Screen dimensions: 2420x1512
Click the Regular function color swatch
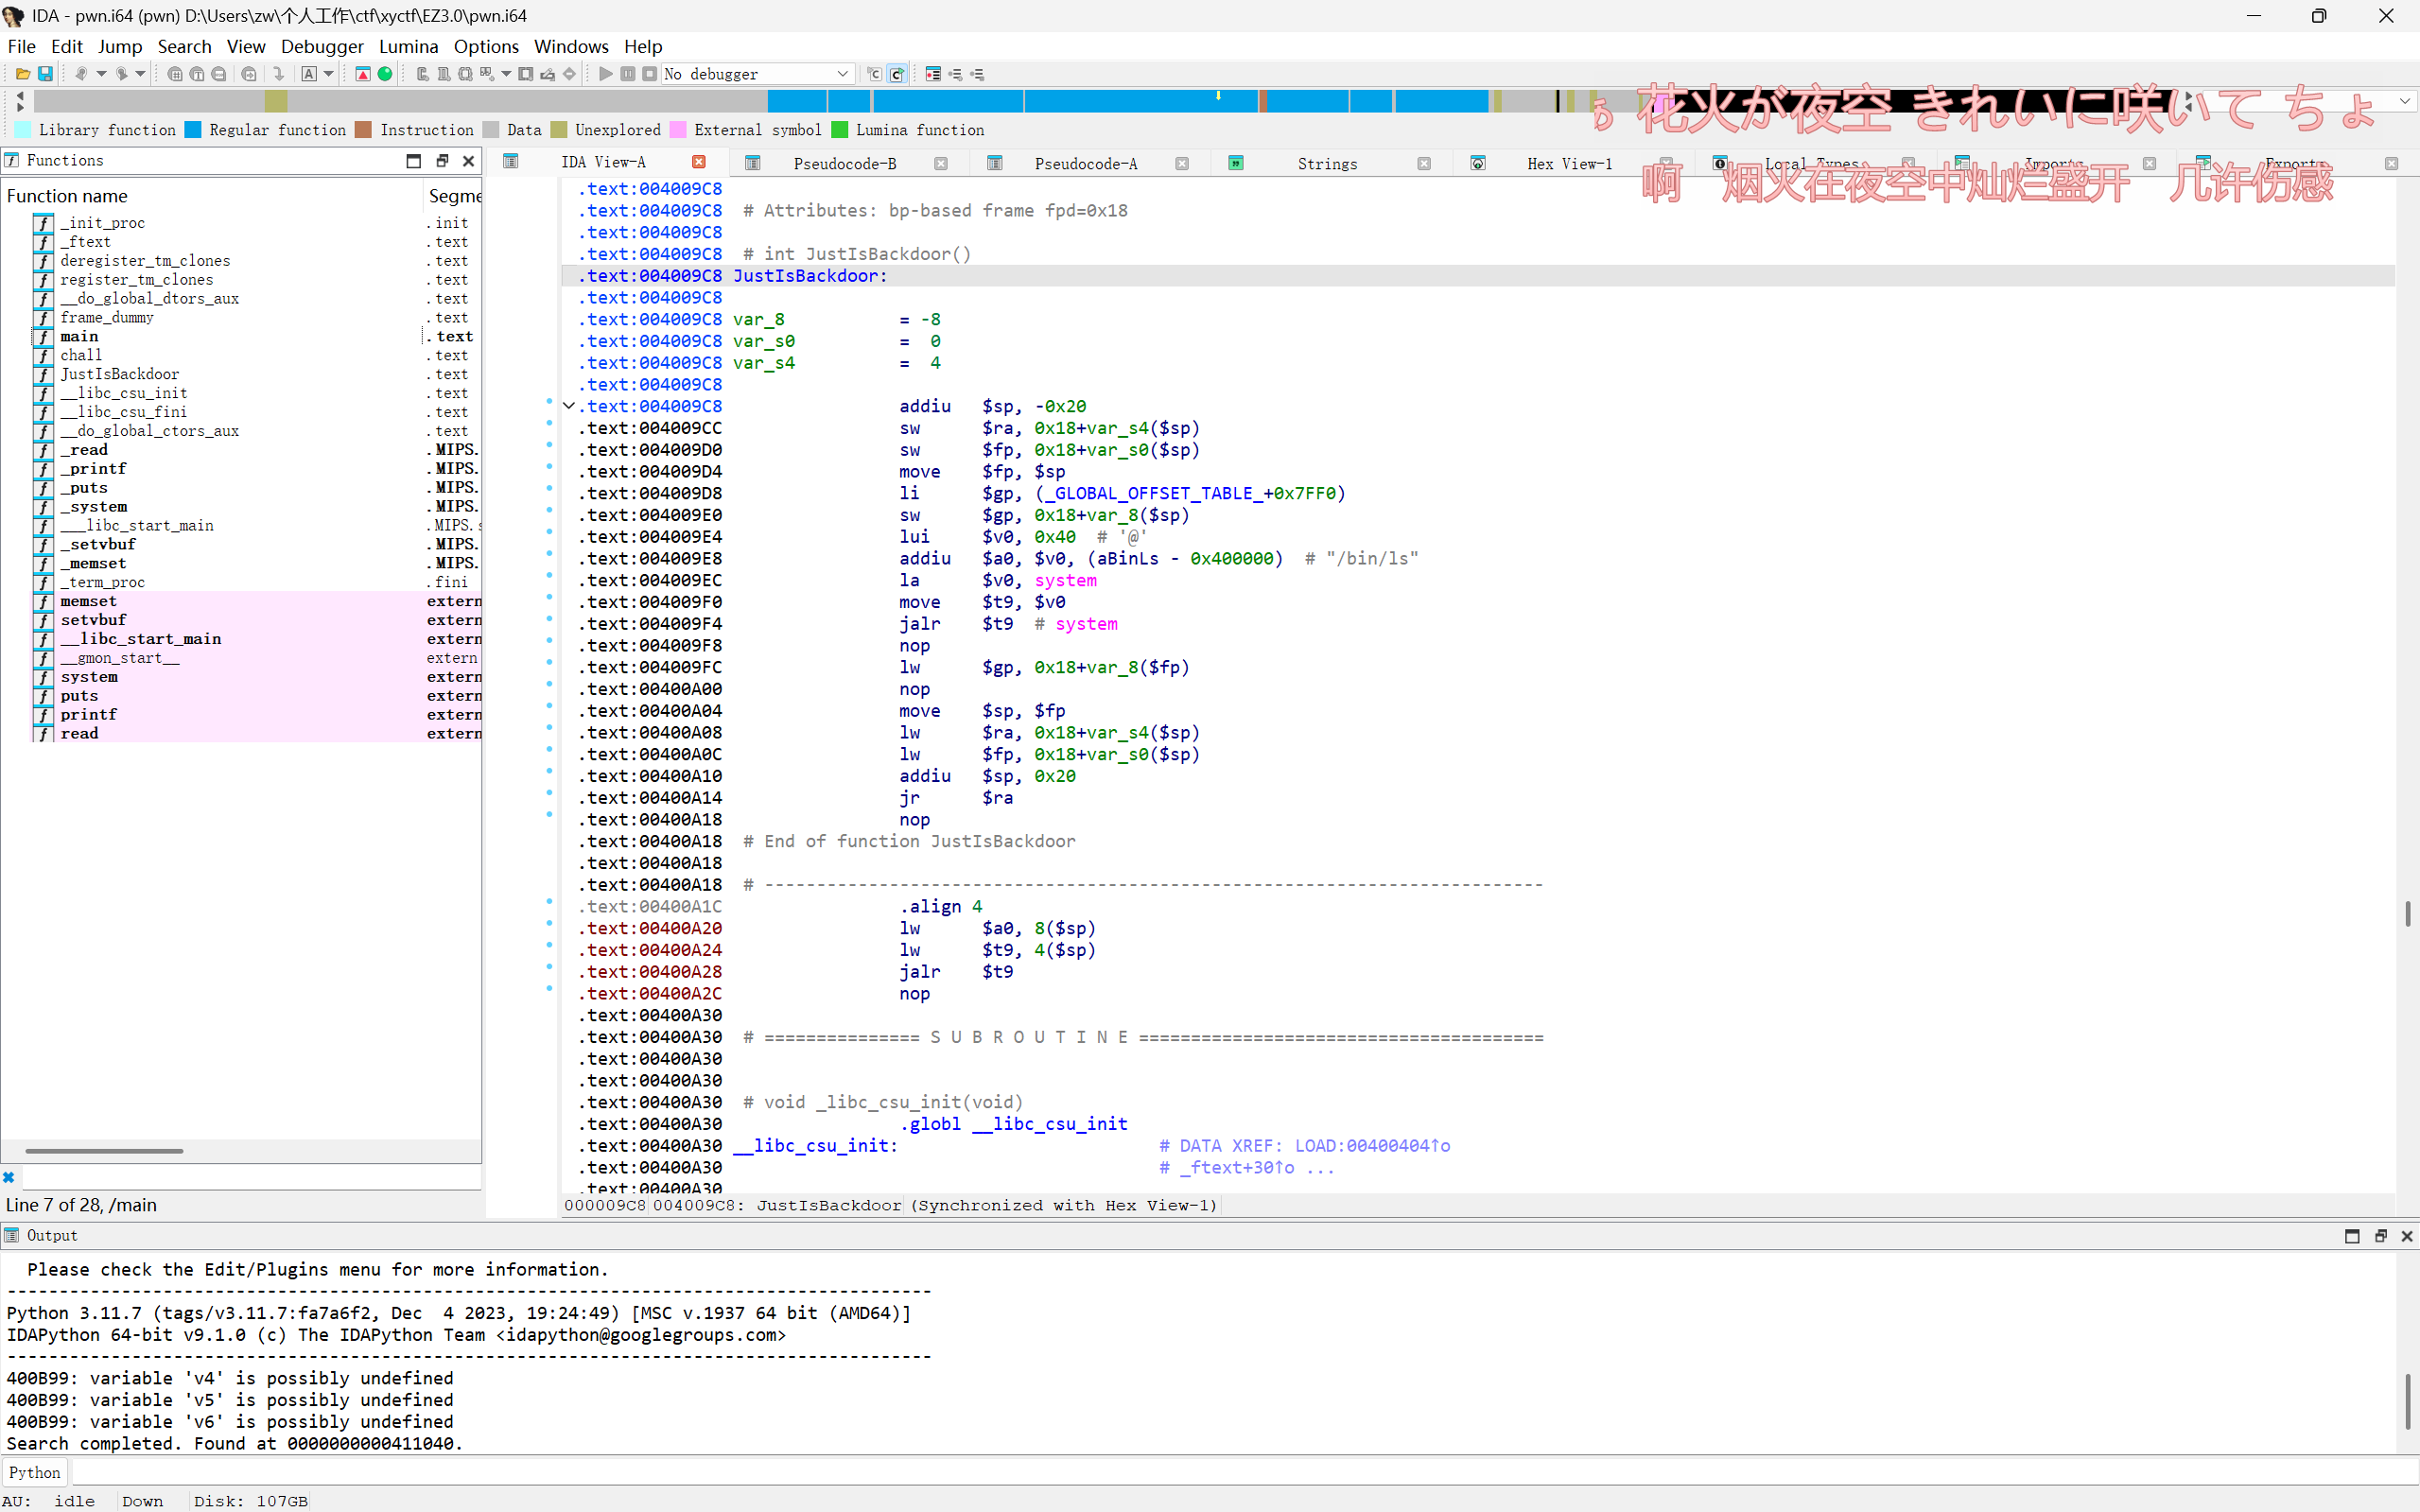(x=193, y=130)
